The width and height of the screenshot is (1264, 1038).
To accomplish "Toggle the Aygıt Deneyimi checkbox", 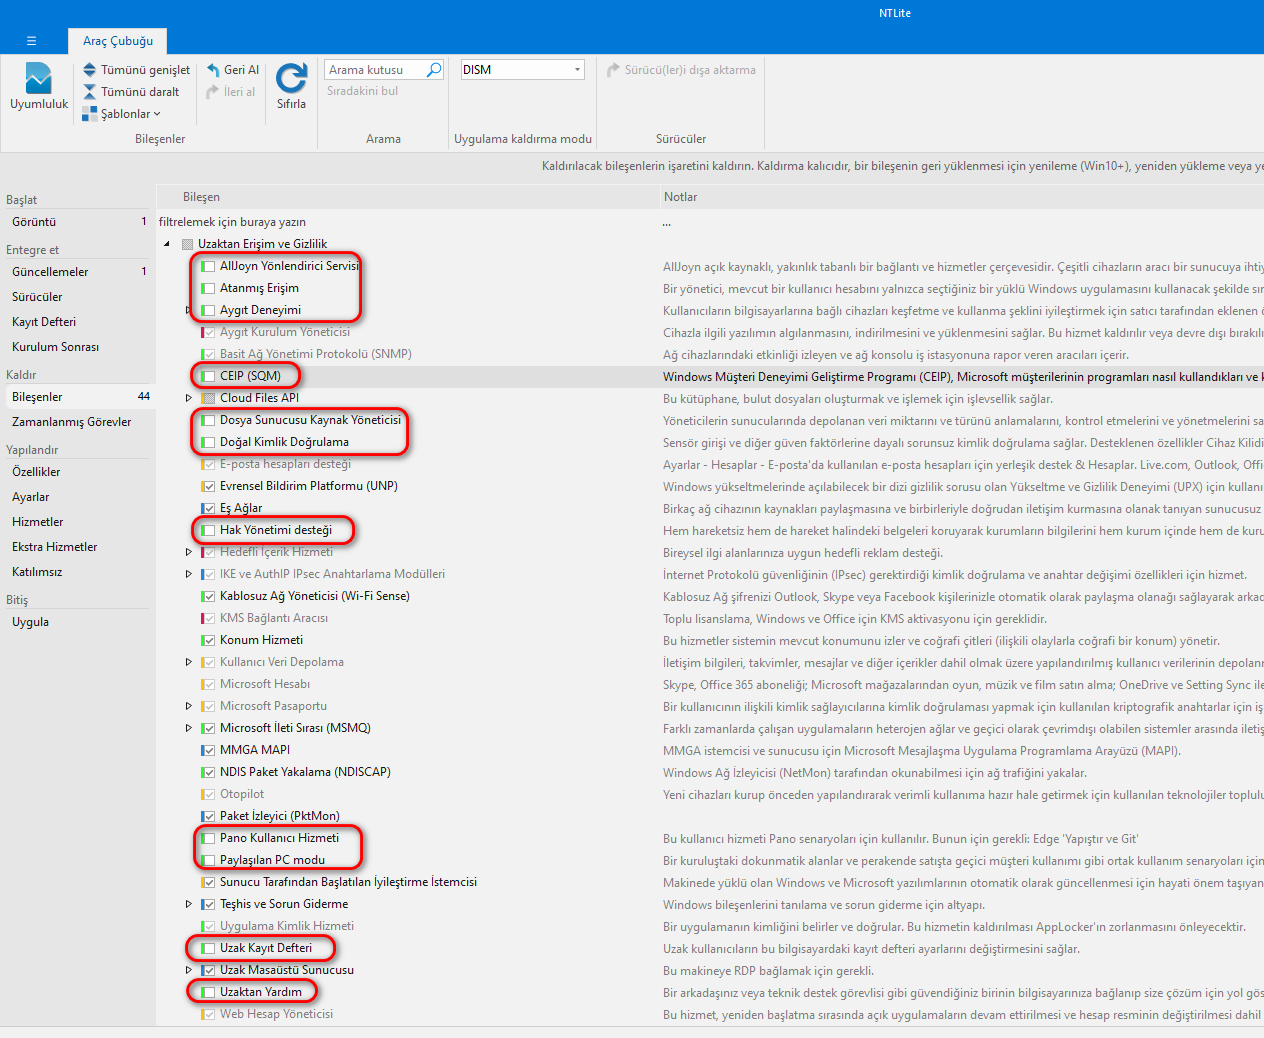I will tap(209, 310).
